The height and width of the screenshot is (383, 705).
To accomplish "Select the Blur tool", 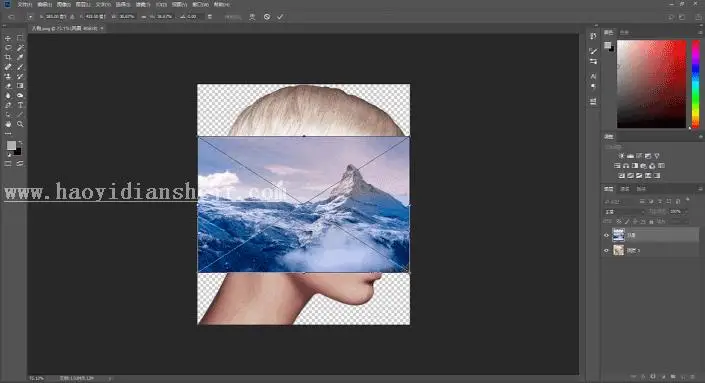I will pyautogui.click(x=8, y=95).
